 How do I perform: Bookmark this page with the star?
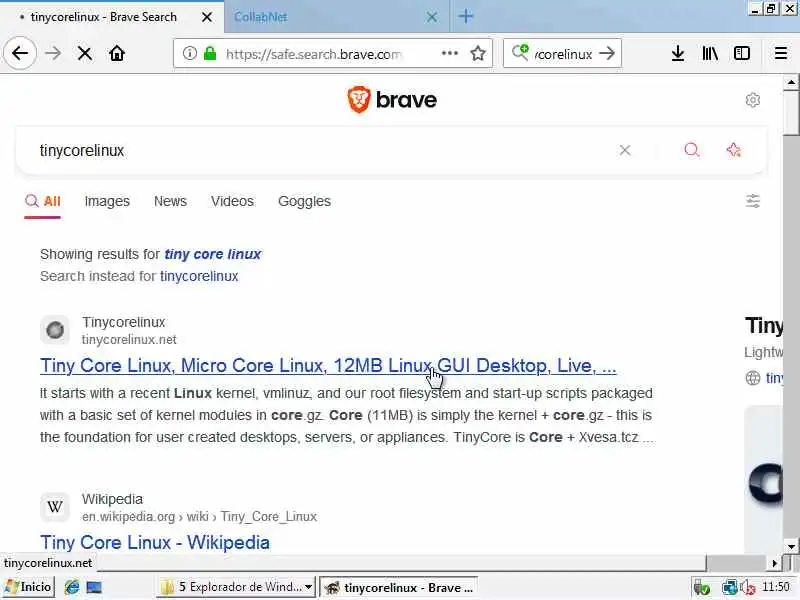point(478,53)
